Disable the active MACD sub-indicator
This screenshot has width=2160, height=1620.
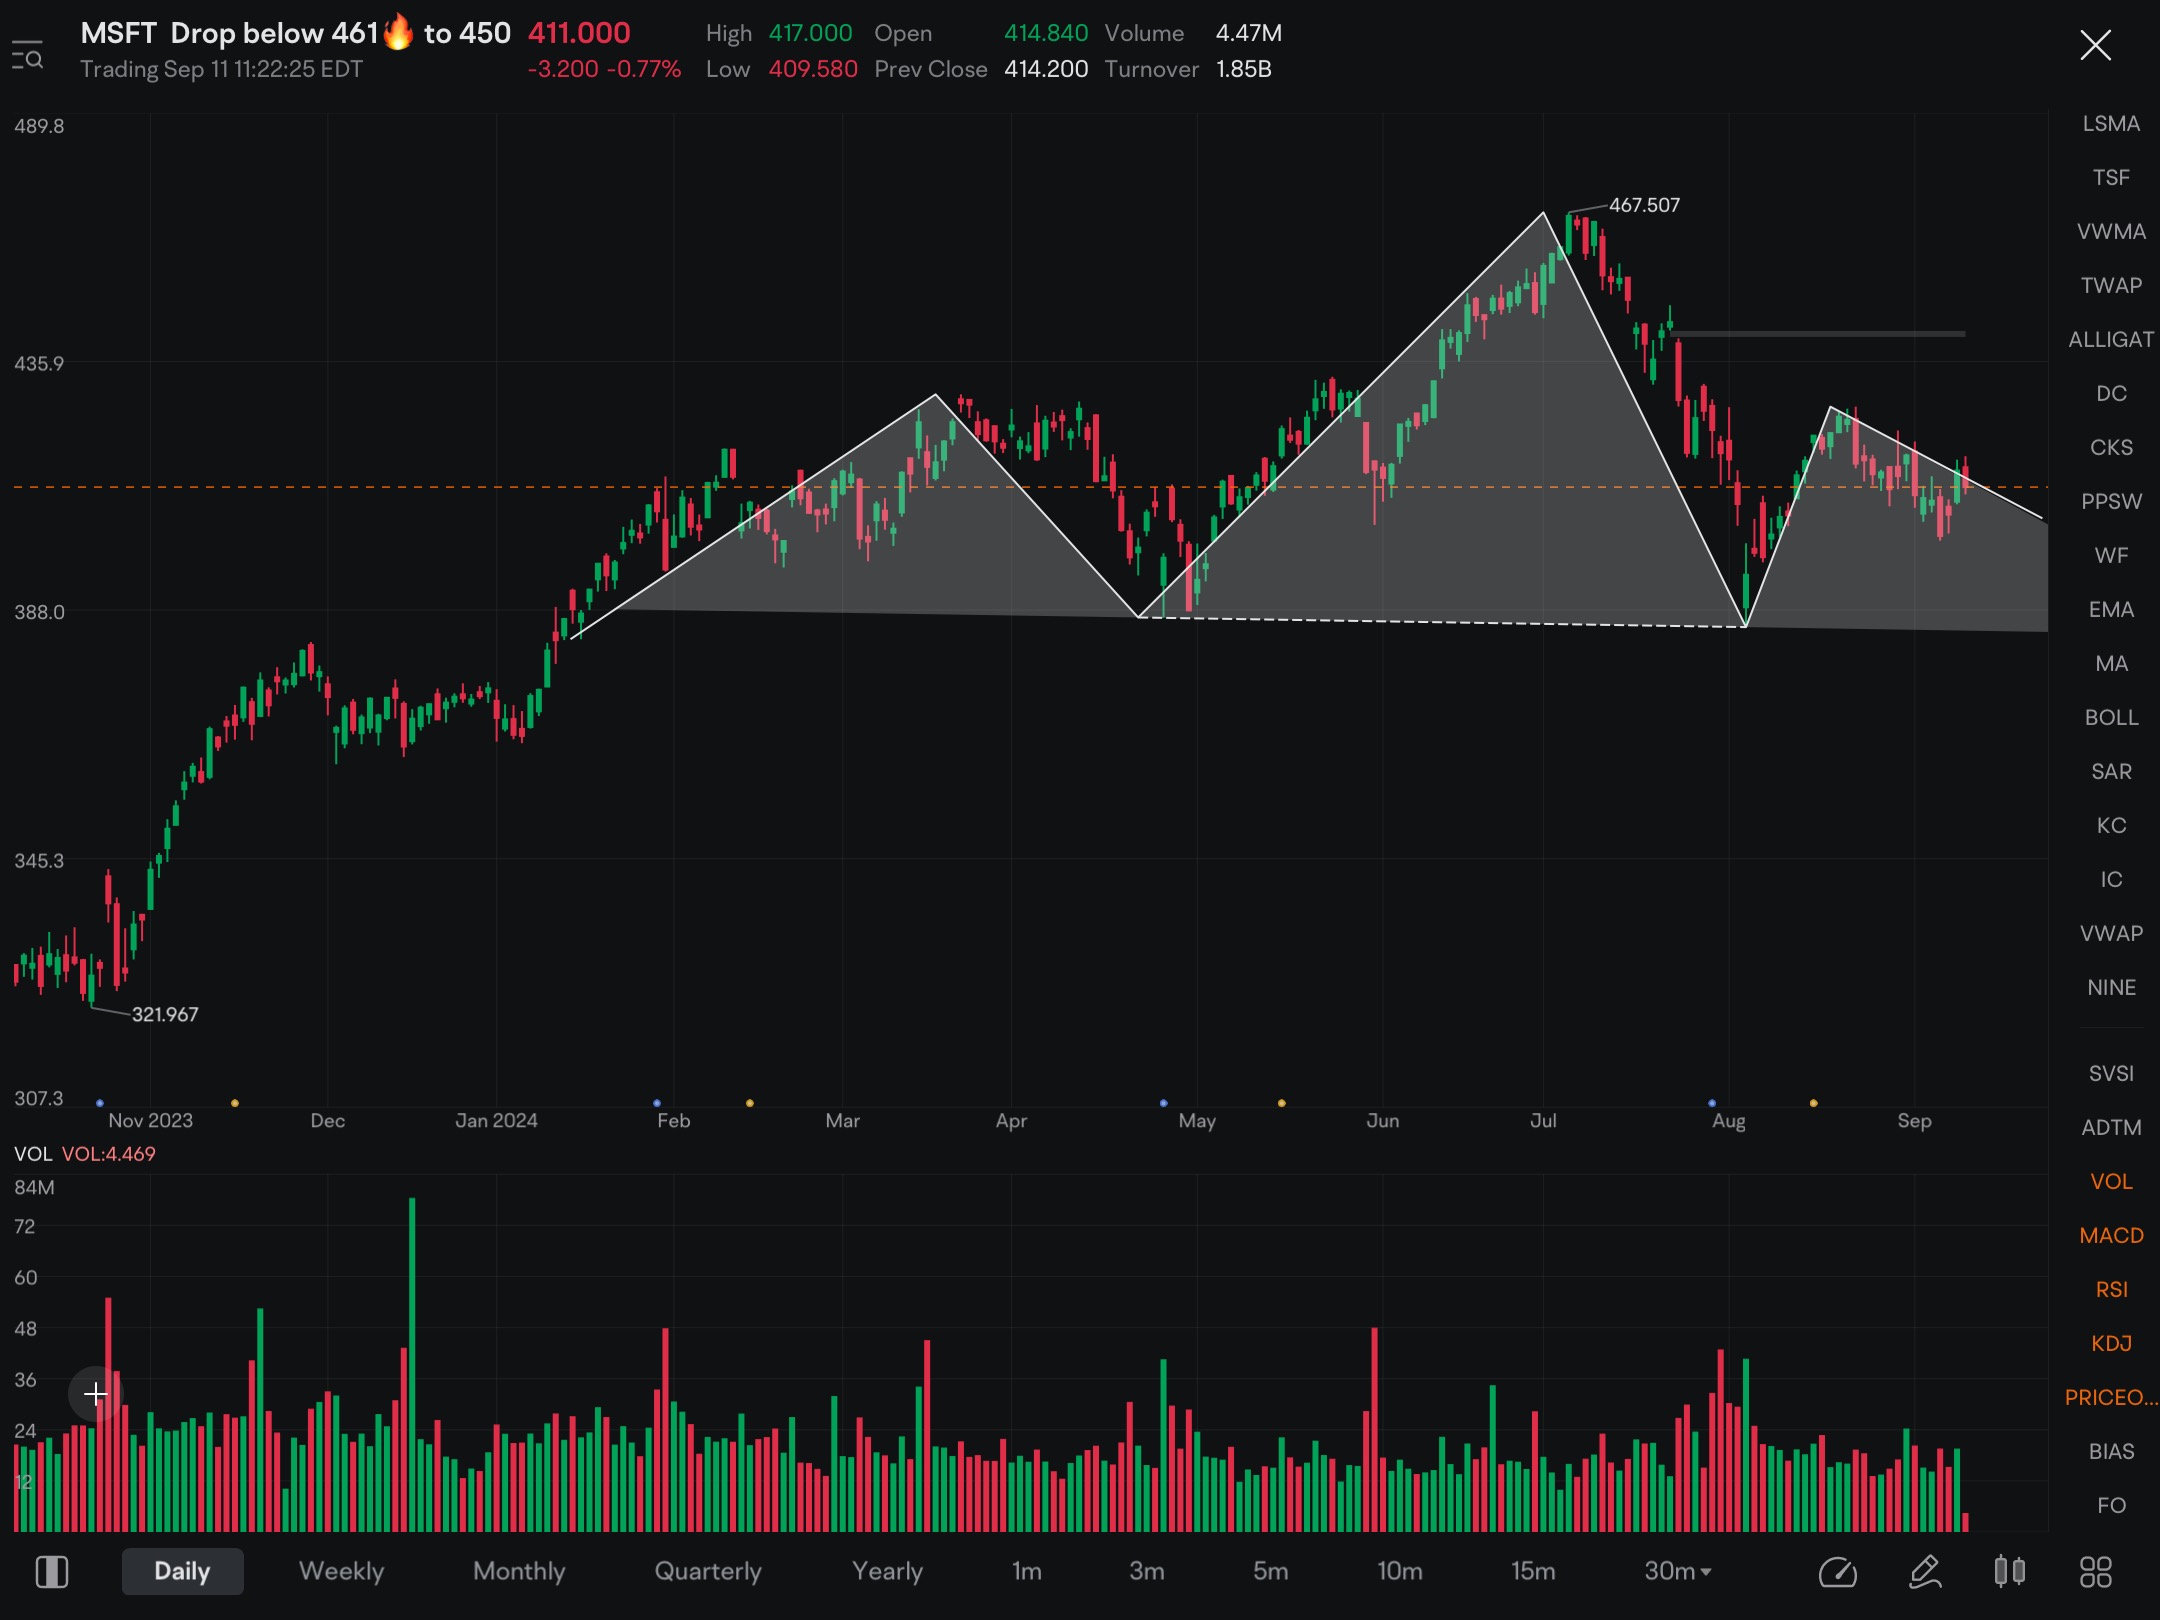[x=2111, y=1235]
